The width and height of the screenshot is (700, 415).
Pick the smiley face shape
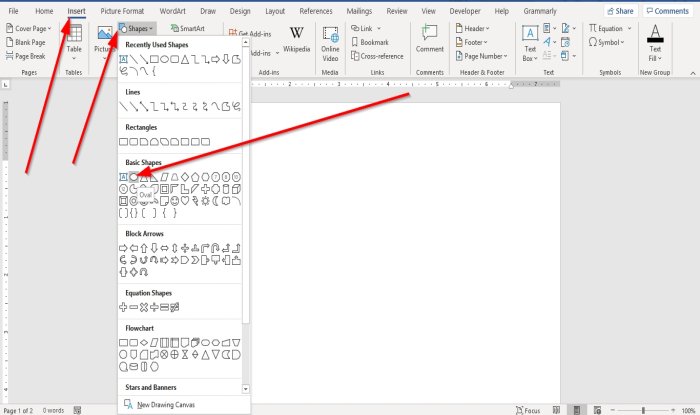point(175,201)
